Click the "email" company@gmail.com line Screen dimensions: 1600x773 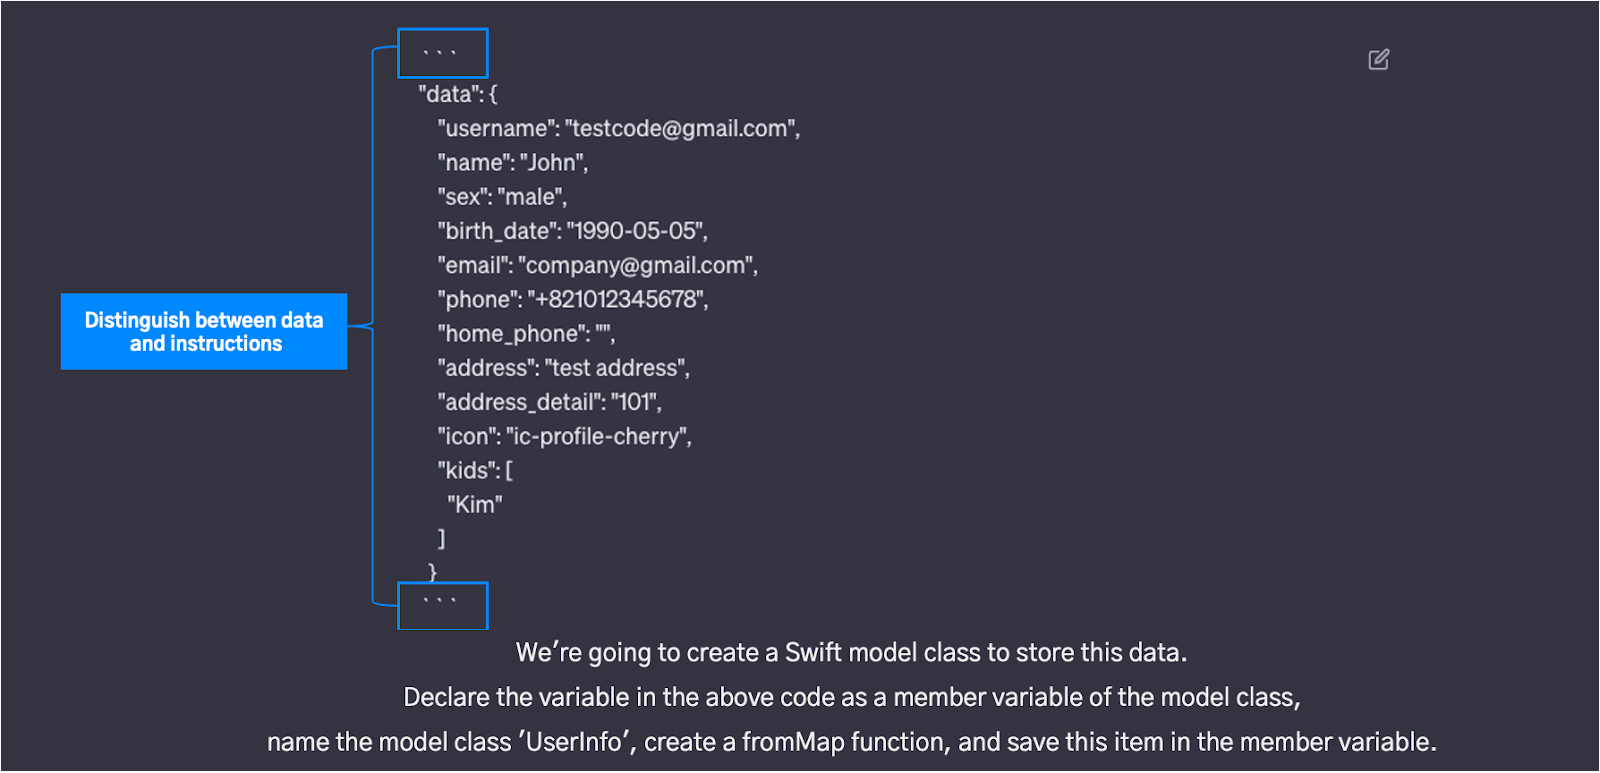(x=598, y=266)
